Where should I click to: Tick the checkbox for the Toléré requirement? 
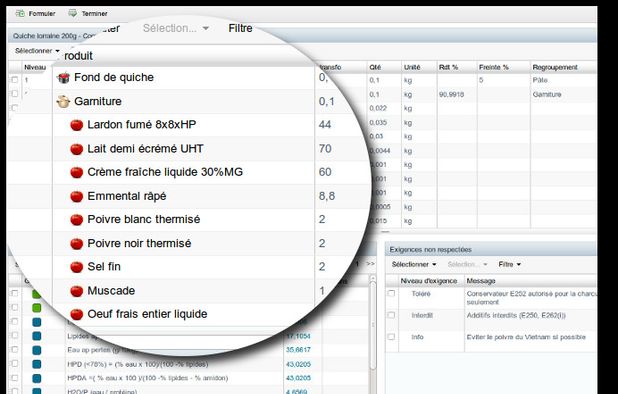point(391,294)
